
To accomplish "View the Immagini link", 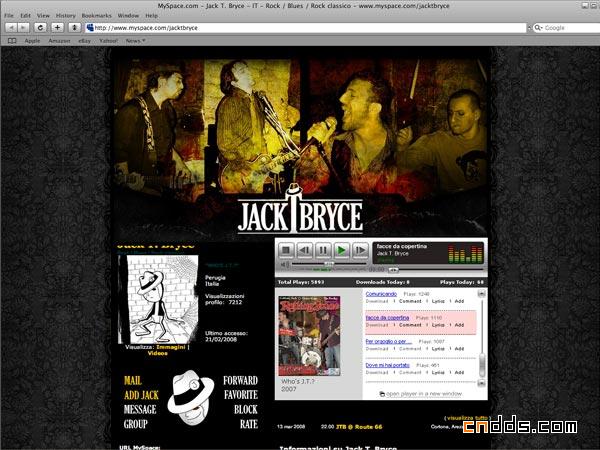I will [x=171, y=347].
